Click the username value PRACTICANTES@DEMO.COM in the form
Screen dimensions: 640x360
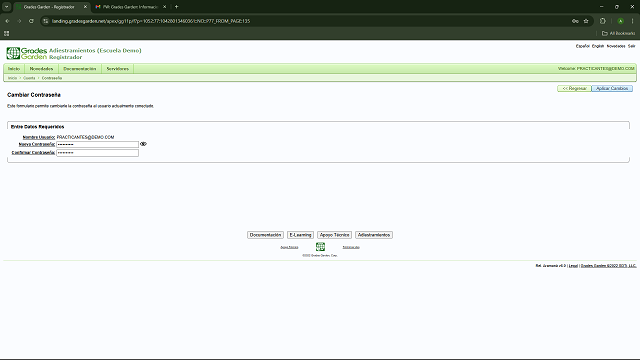[85, 137]
